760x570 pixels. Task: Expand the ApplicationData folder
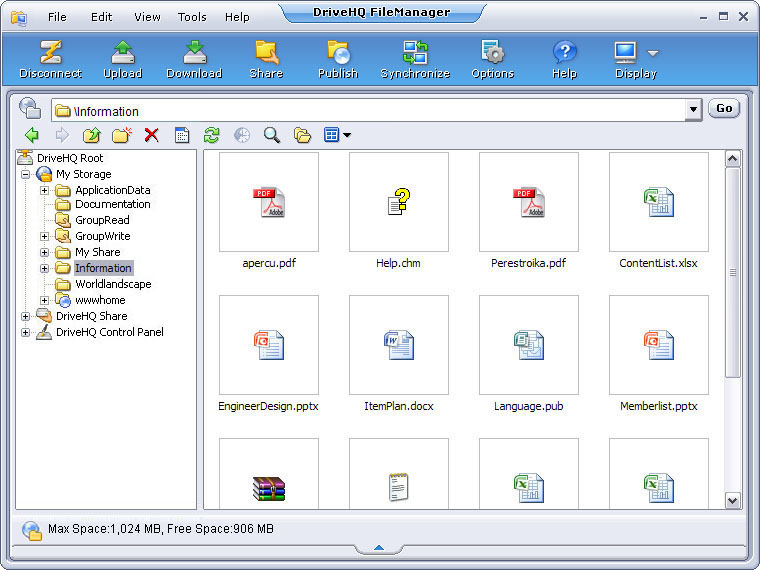[44, 190]
